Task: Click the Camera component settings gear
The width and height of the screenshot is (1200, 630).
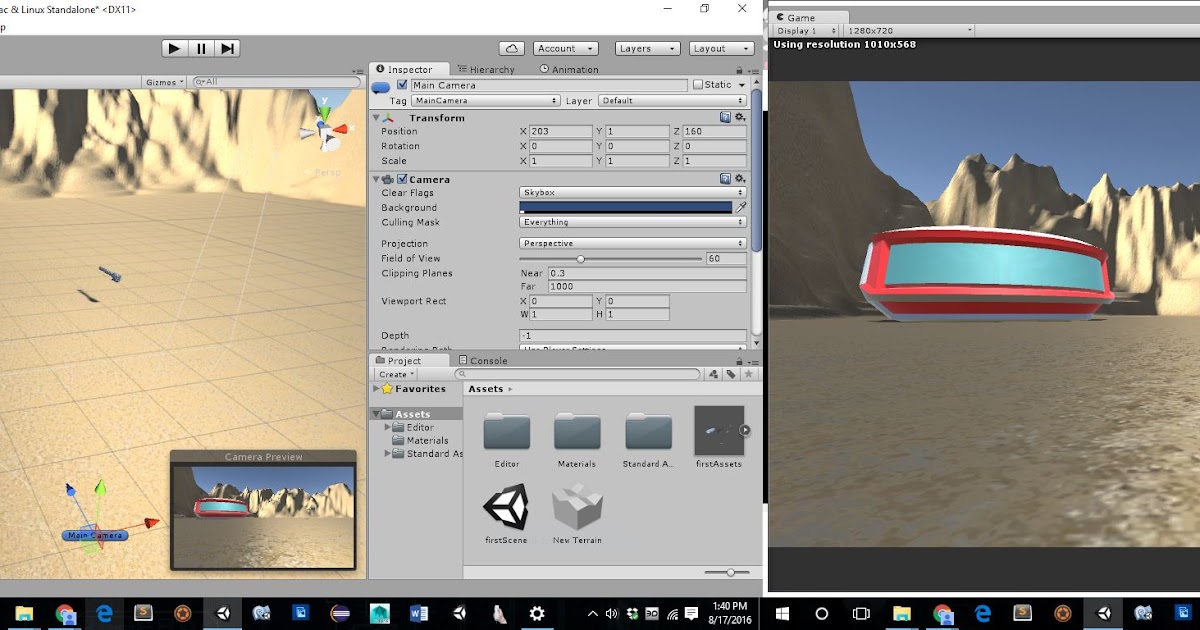Action: click(740, 178)
